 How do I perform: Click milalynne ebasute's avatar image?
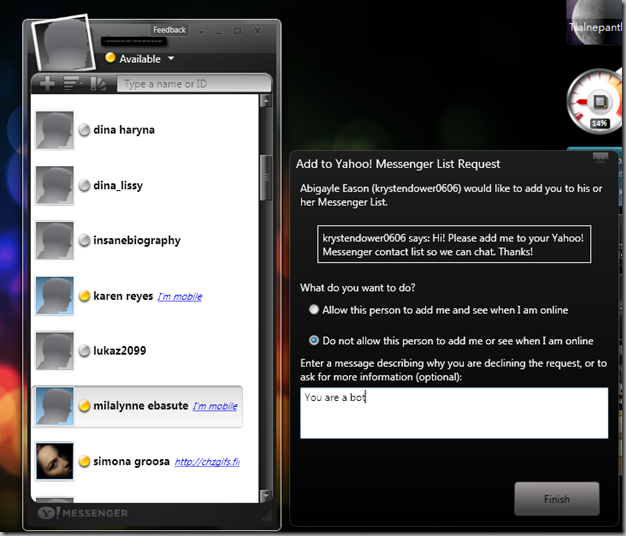click(55, 406)
